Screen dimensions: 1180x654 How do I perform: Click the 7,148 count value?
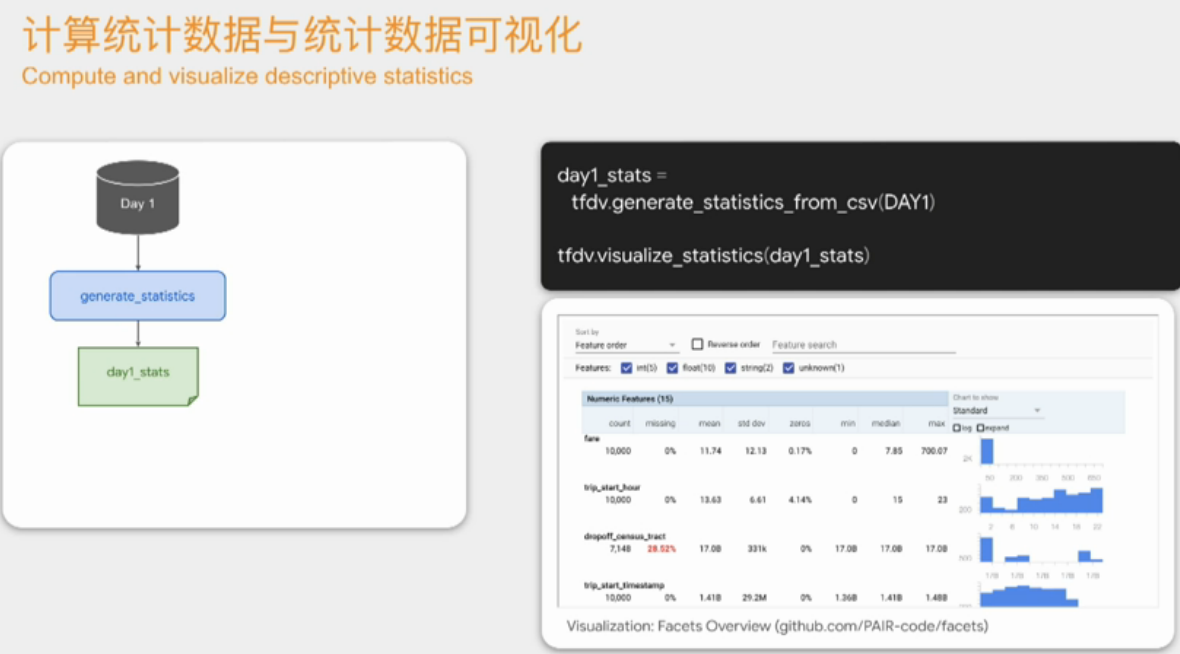[620, 549]
